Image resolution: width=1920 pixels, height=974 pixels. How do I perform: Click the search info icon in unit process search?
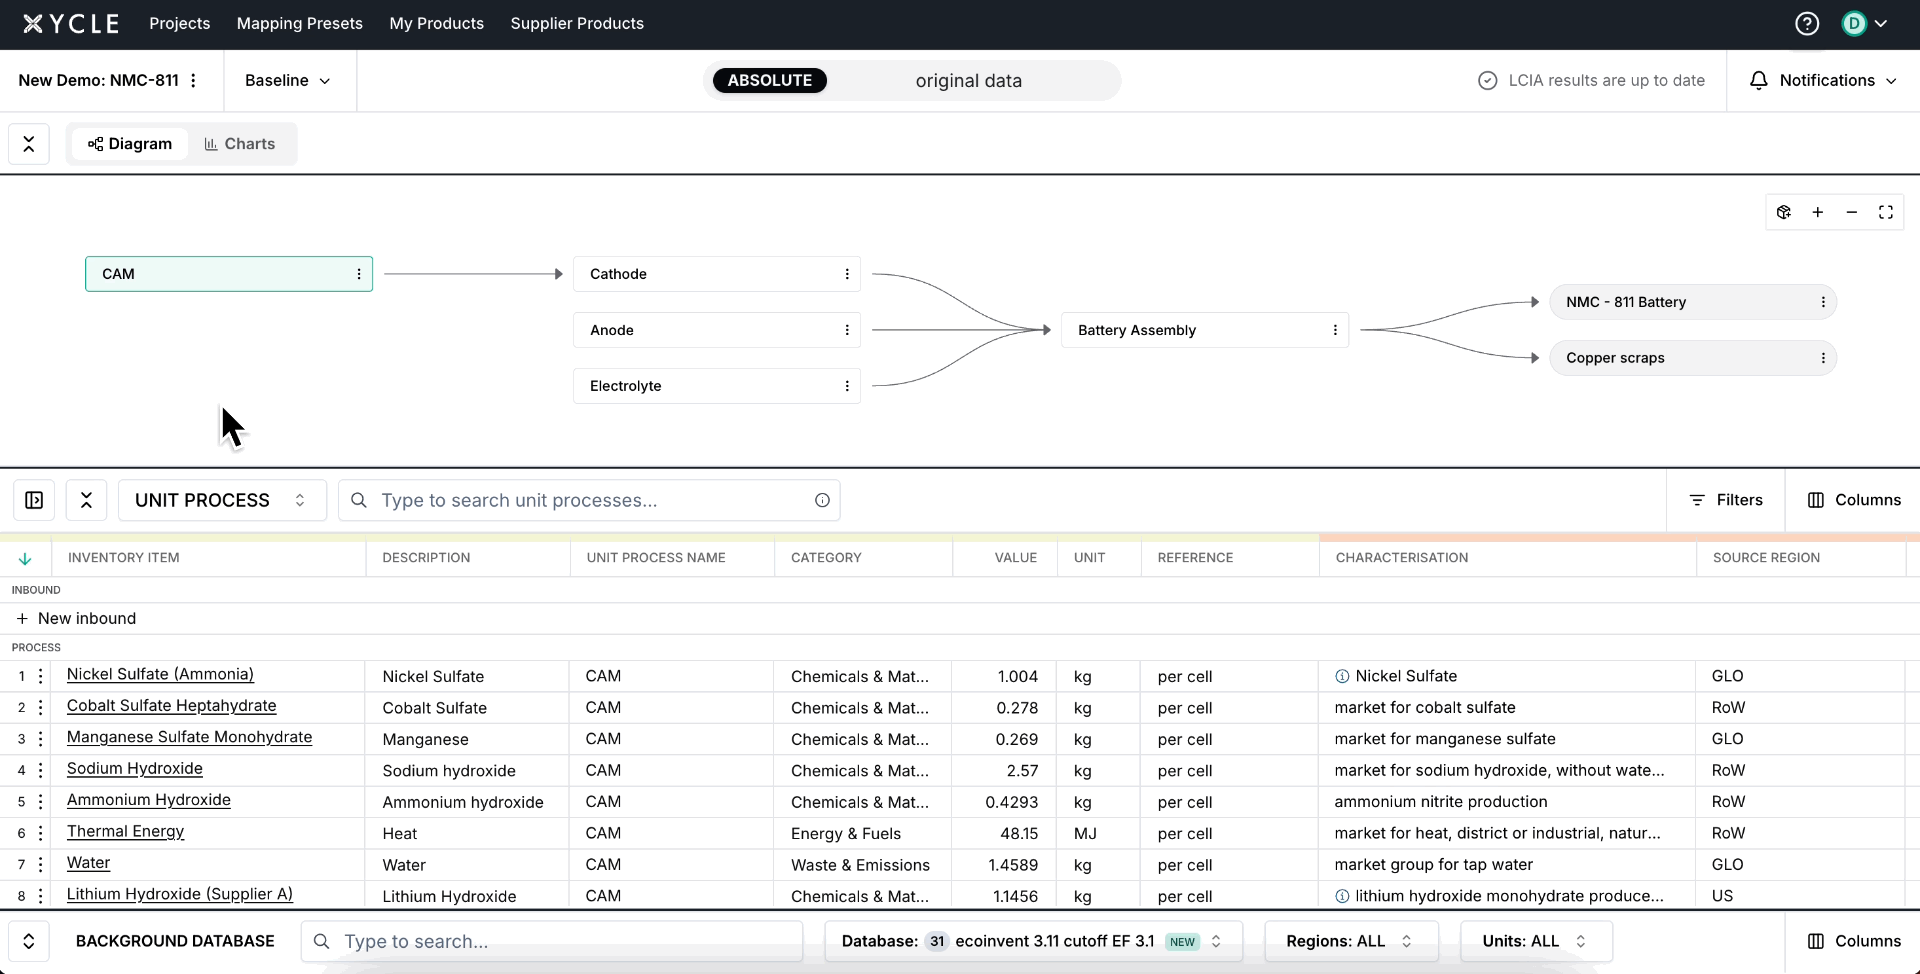coord(822,500)
